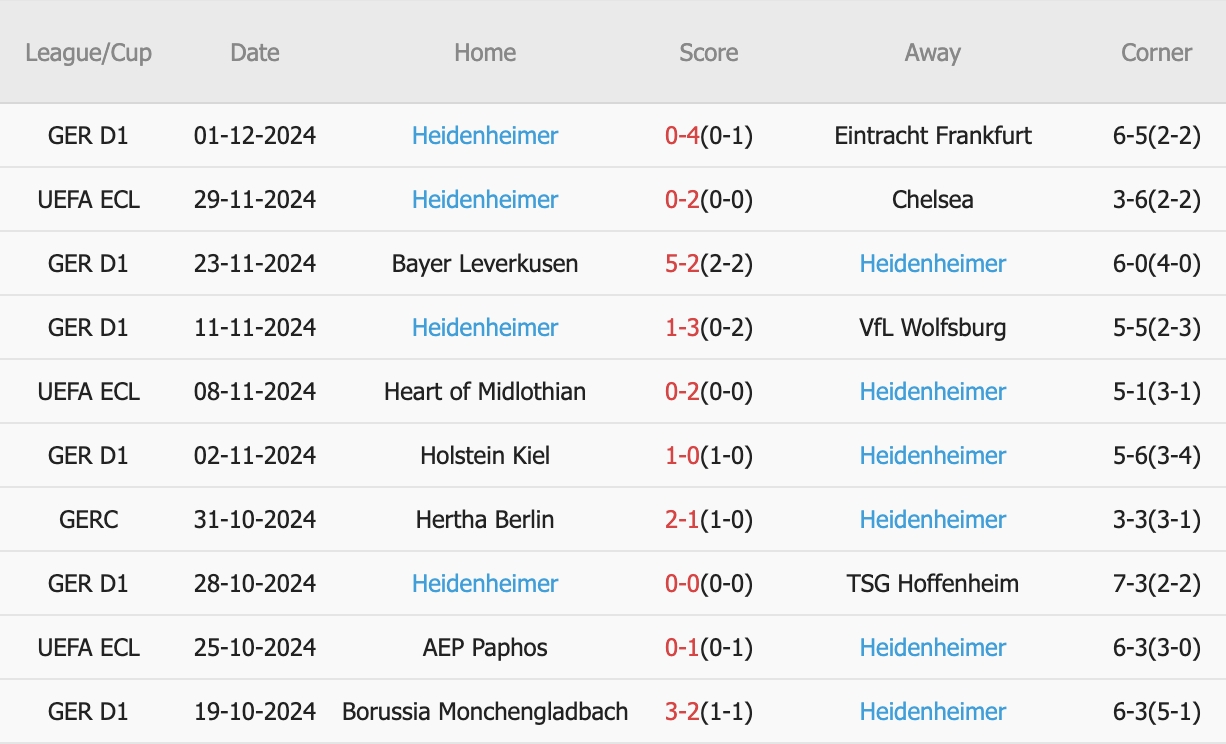Open Heidenheimer link in VfL Wolfsburg row

point(485,328)
